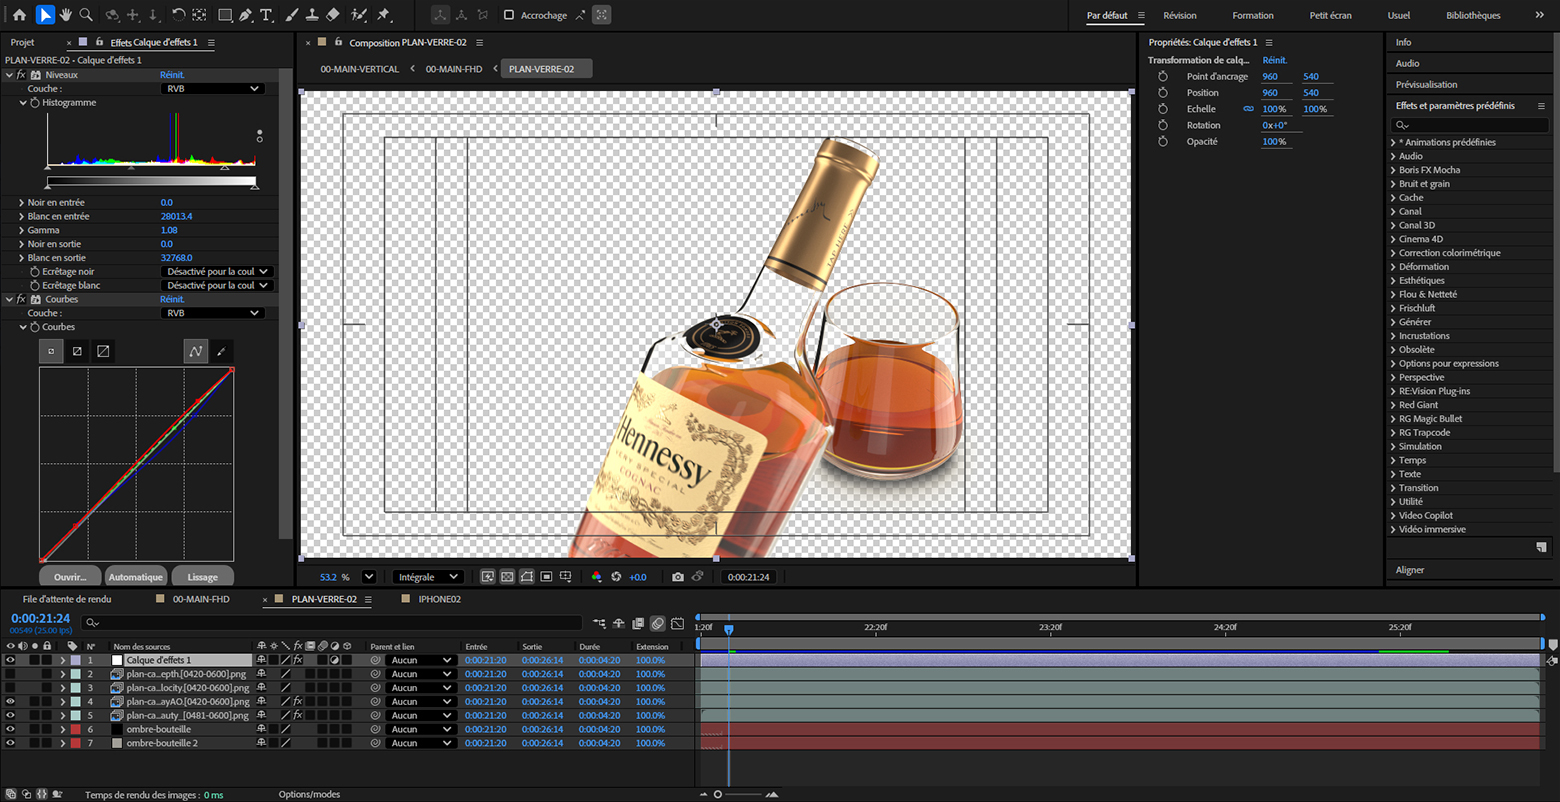The image size is (1560, 802).
Task: Open the Bibliothèques workspace
Action: pos(1473,15)
